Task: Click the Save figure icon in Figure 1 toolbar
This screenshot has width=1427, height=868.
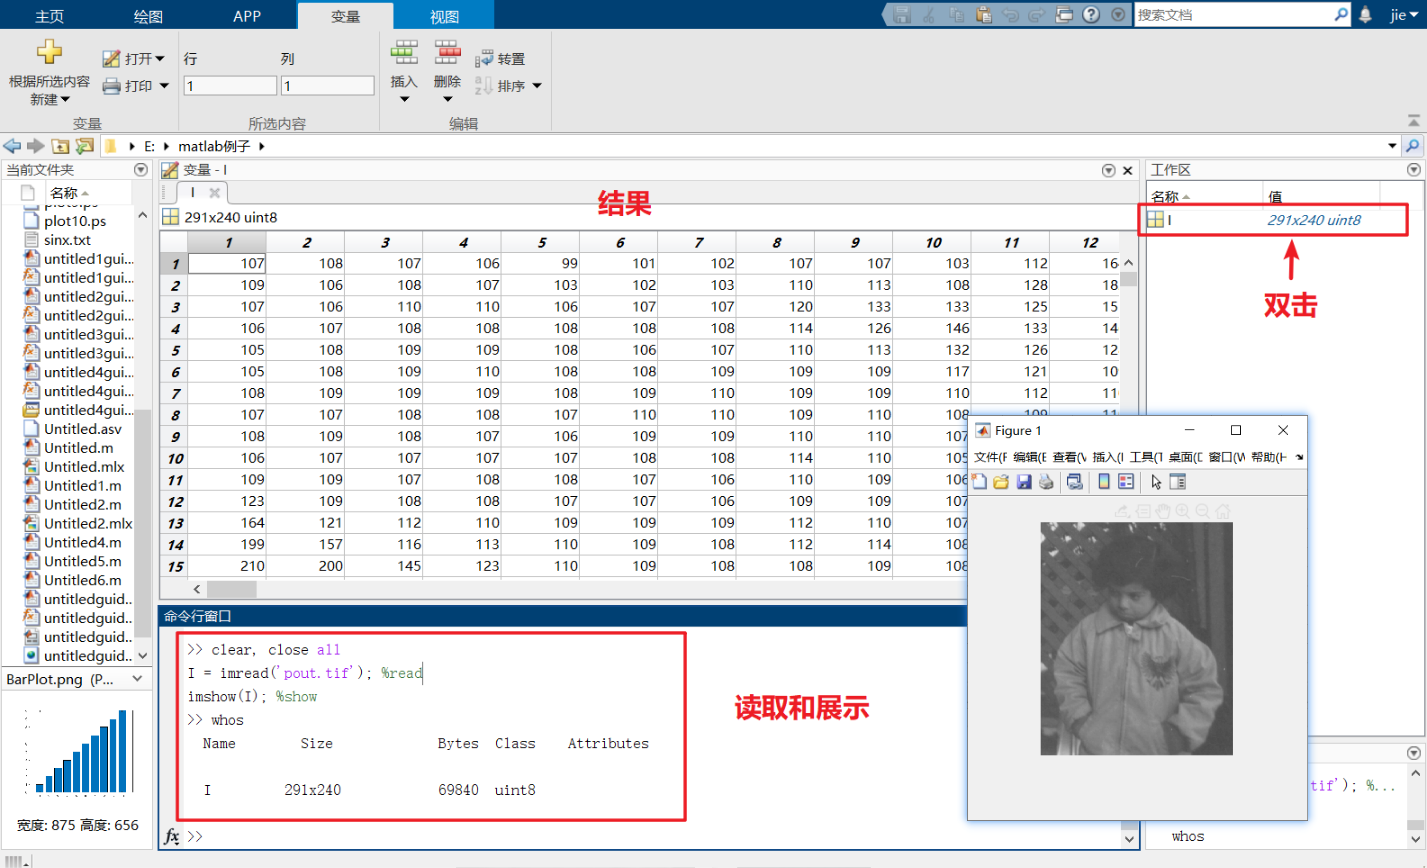Action: (1024, 483)
